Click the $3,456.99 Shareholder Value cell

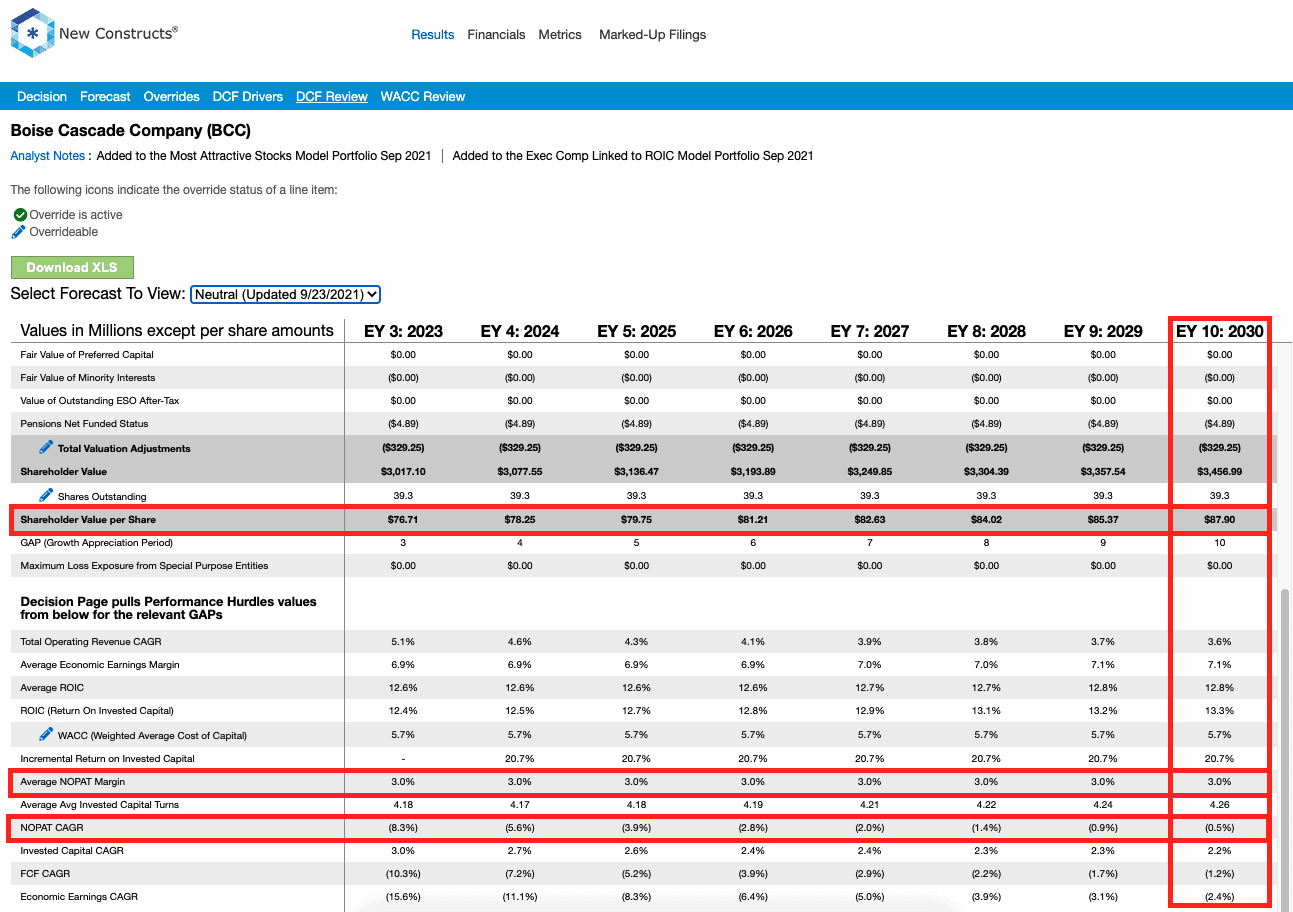pos(1220,471)
